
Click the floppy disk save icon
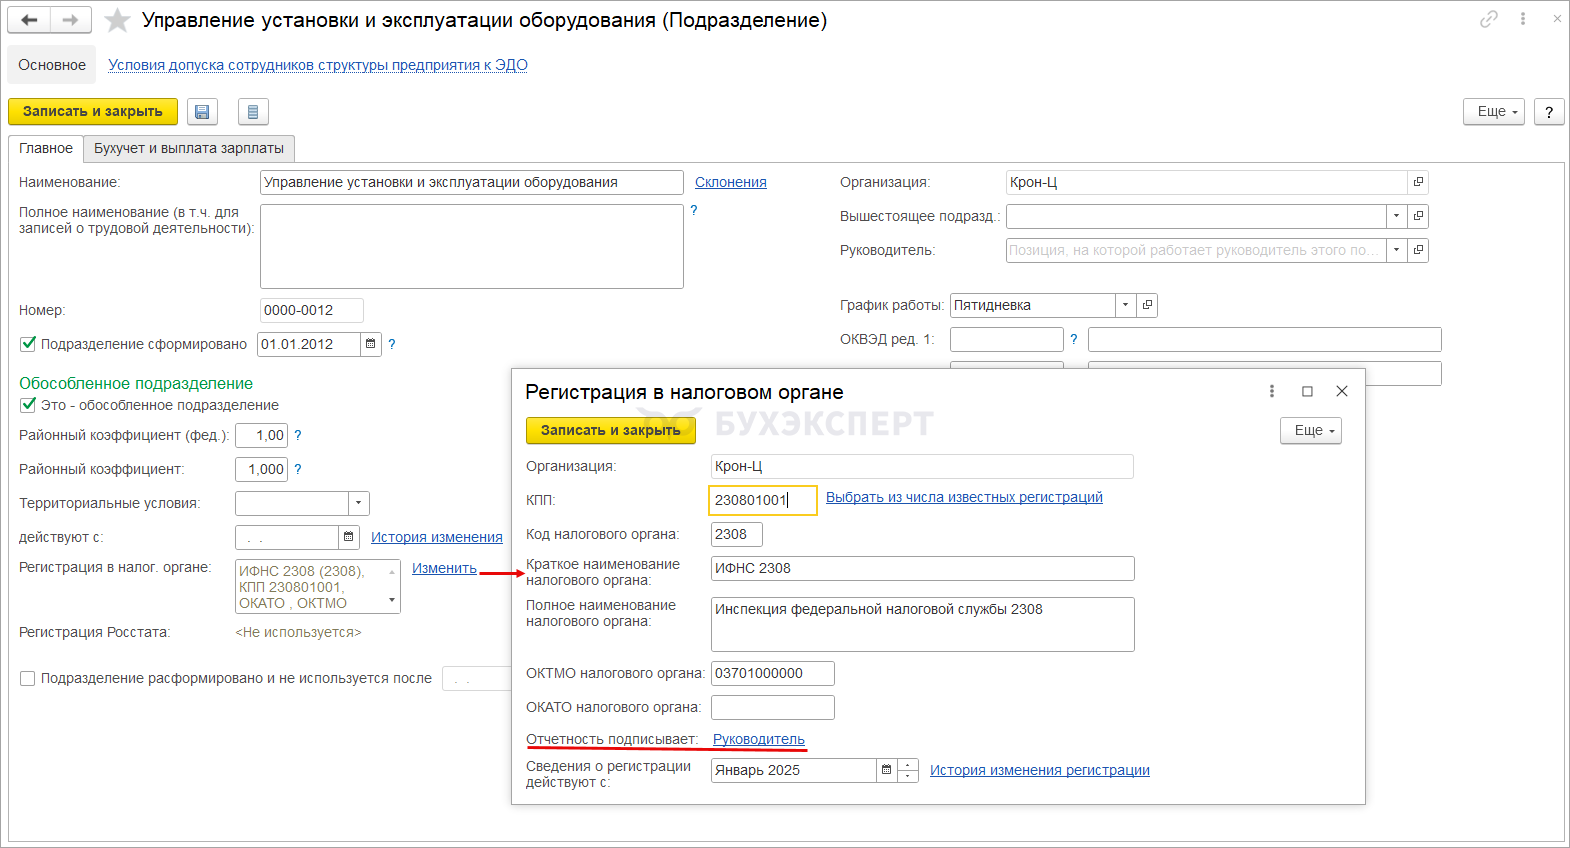pyautogui.click(x=202, y=112)
